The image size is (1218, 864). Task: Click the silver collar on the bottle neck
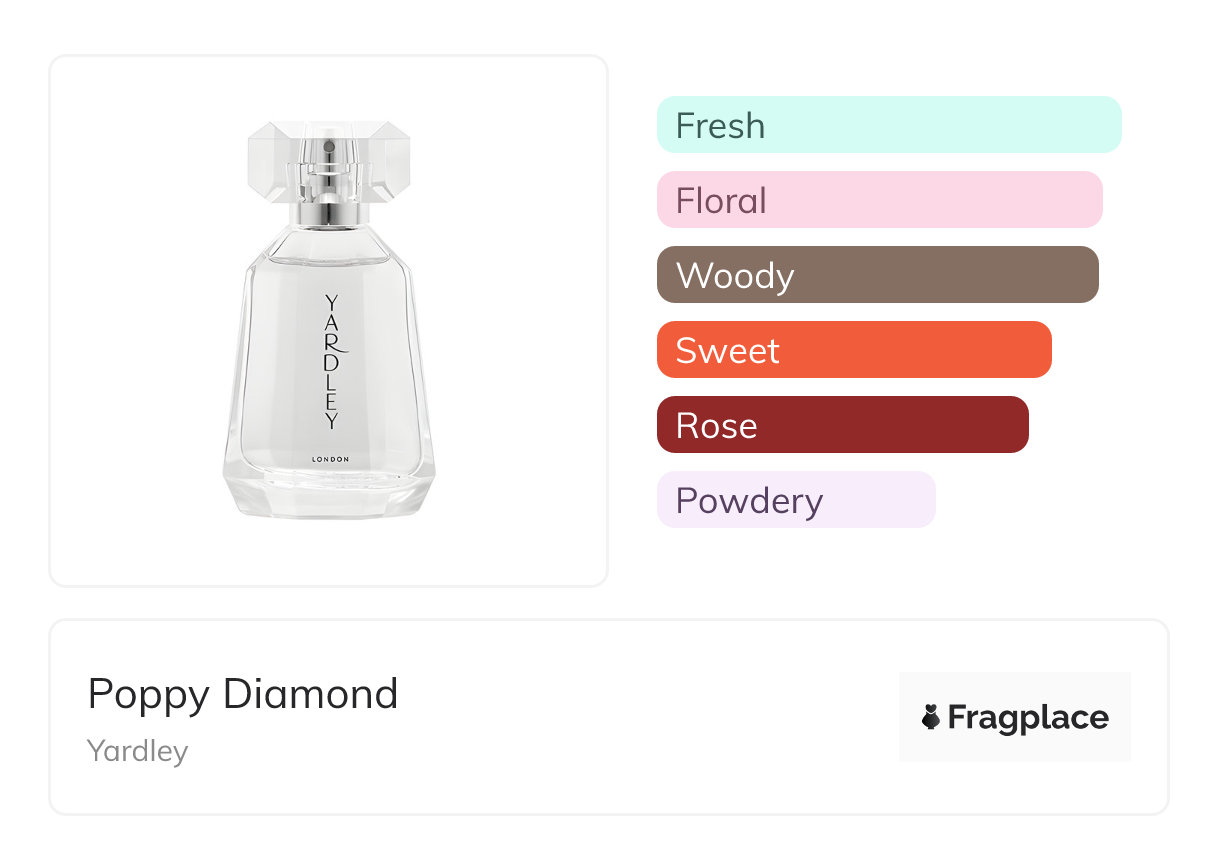328,213
